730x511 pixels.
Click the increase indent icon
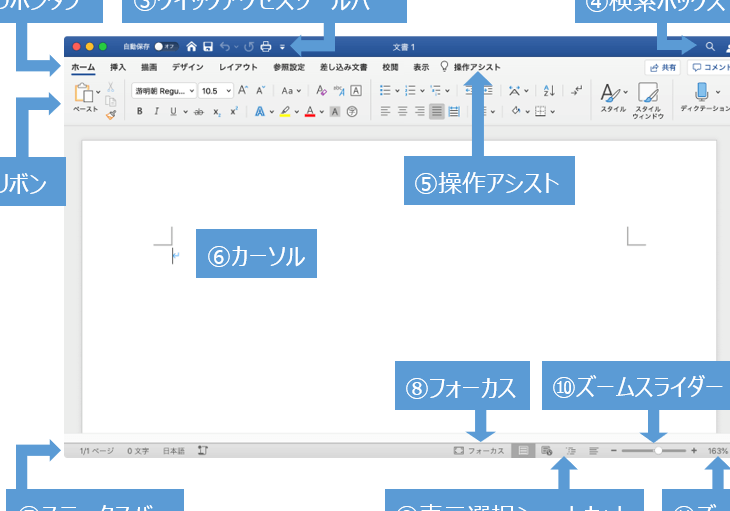(487, 90)
